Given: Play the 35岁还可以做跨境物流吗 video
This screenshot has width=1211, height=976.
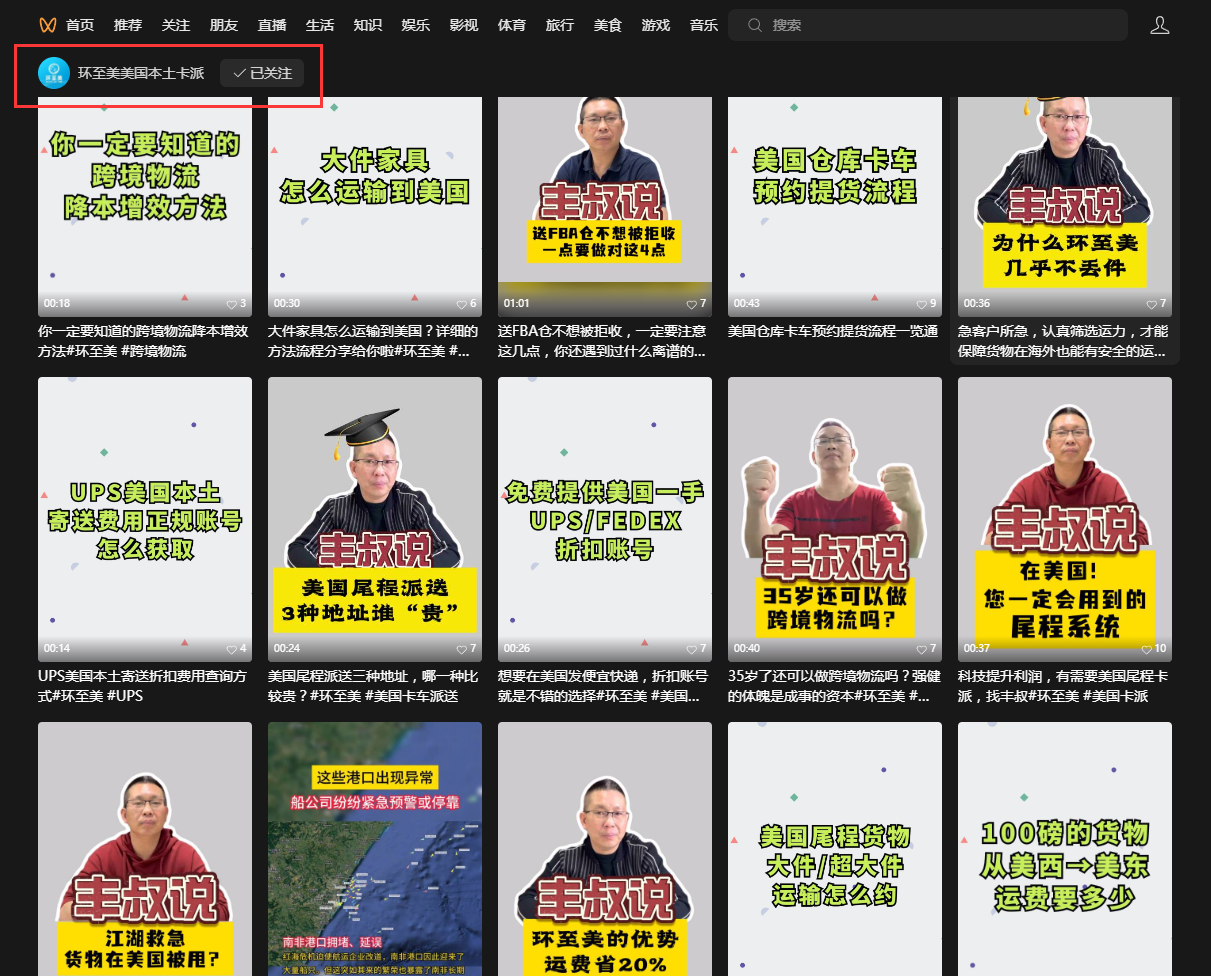Looking at the screenshot, I should click(835, 510).
